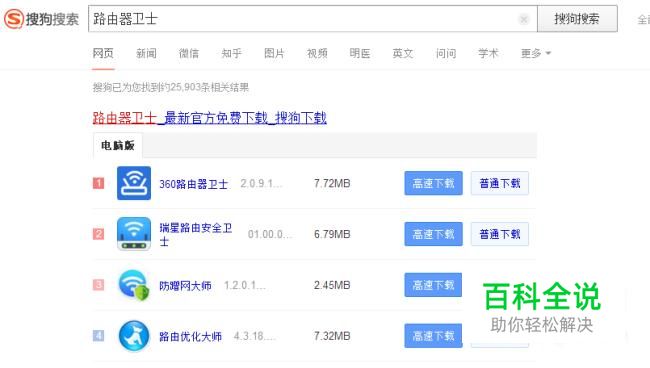The height and width of the screenshot is (368, 650).
Task: Click 高速下载 for 路由优化大师
Action: click(433, 336)
